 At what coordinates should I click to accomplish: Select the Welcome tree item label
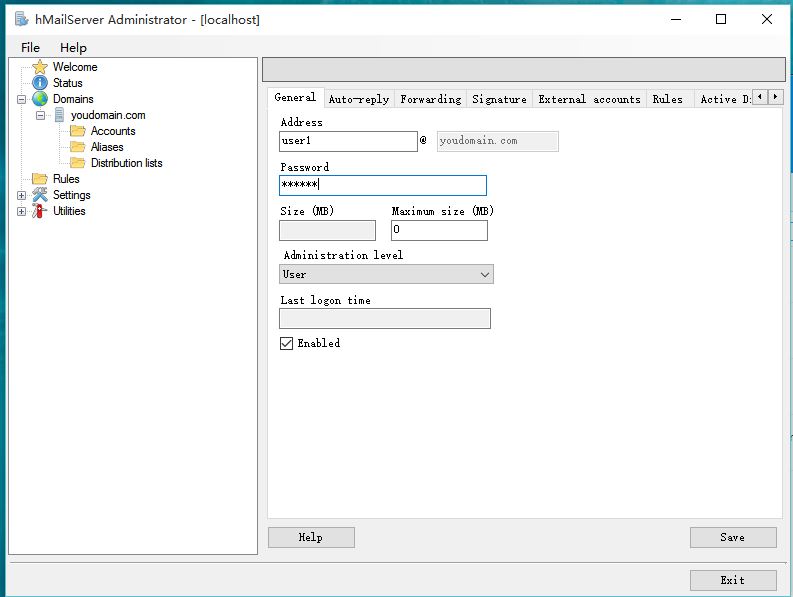[75, 67]
